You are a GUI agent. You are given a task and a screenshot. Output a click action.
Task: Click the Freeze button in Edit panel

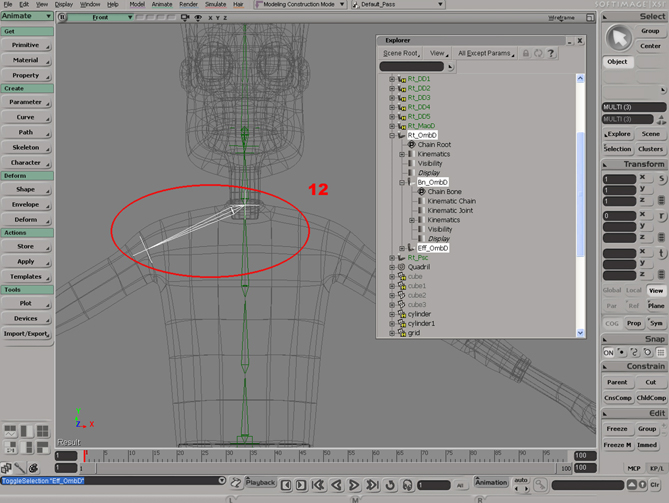617,429
